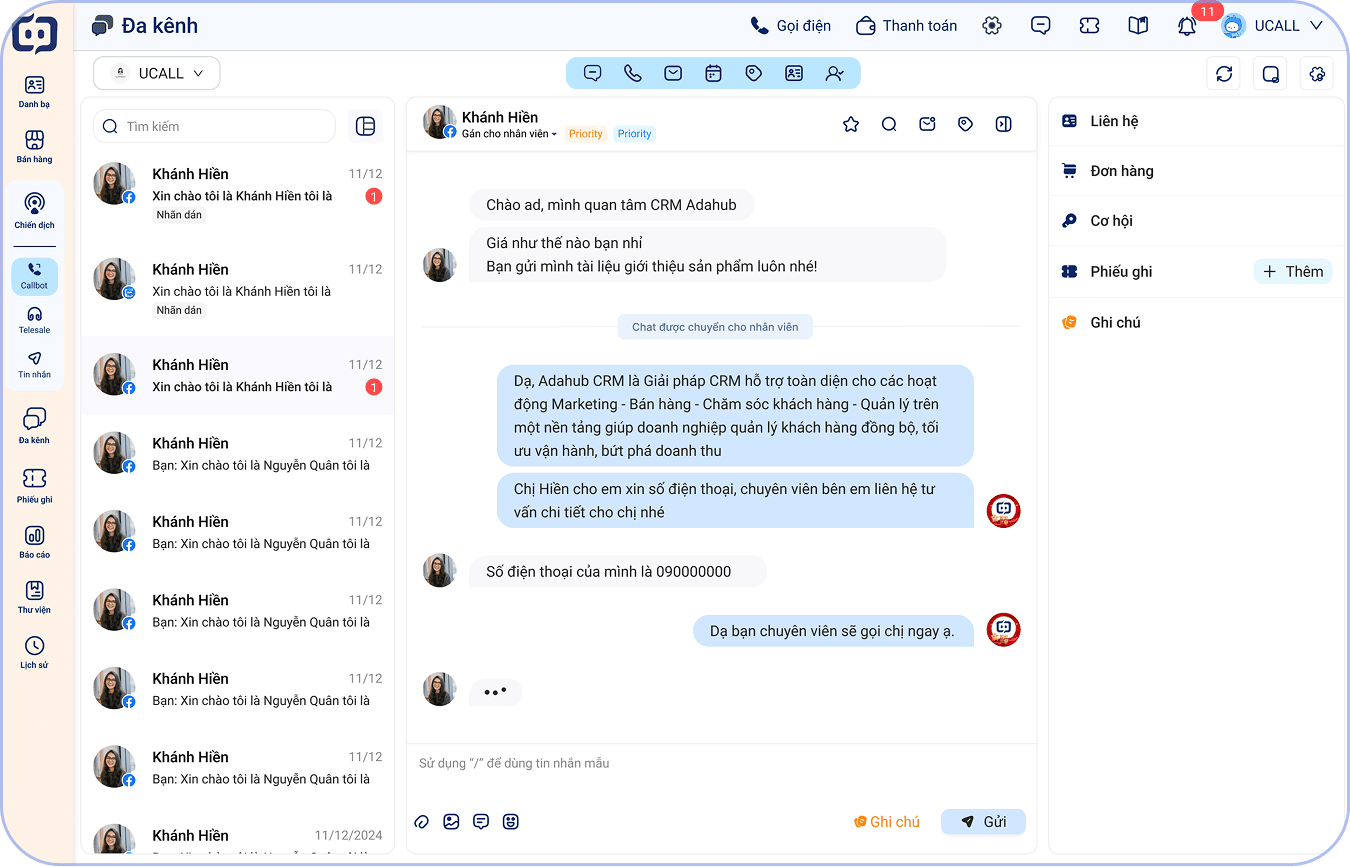The height and width of the screenshot is (867, 1350).
Task: Click the calendar filter icon
Action: [x=713, y=73]
